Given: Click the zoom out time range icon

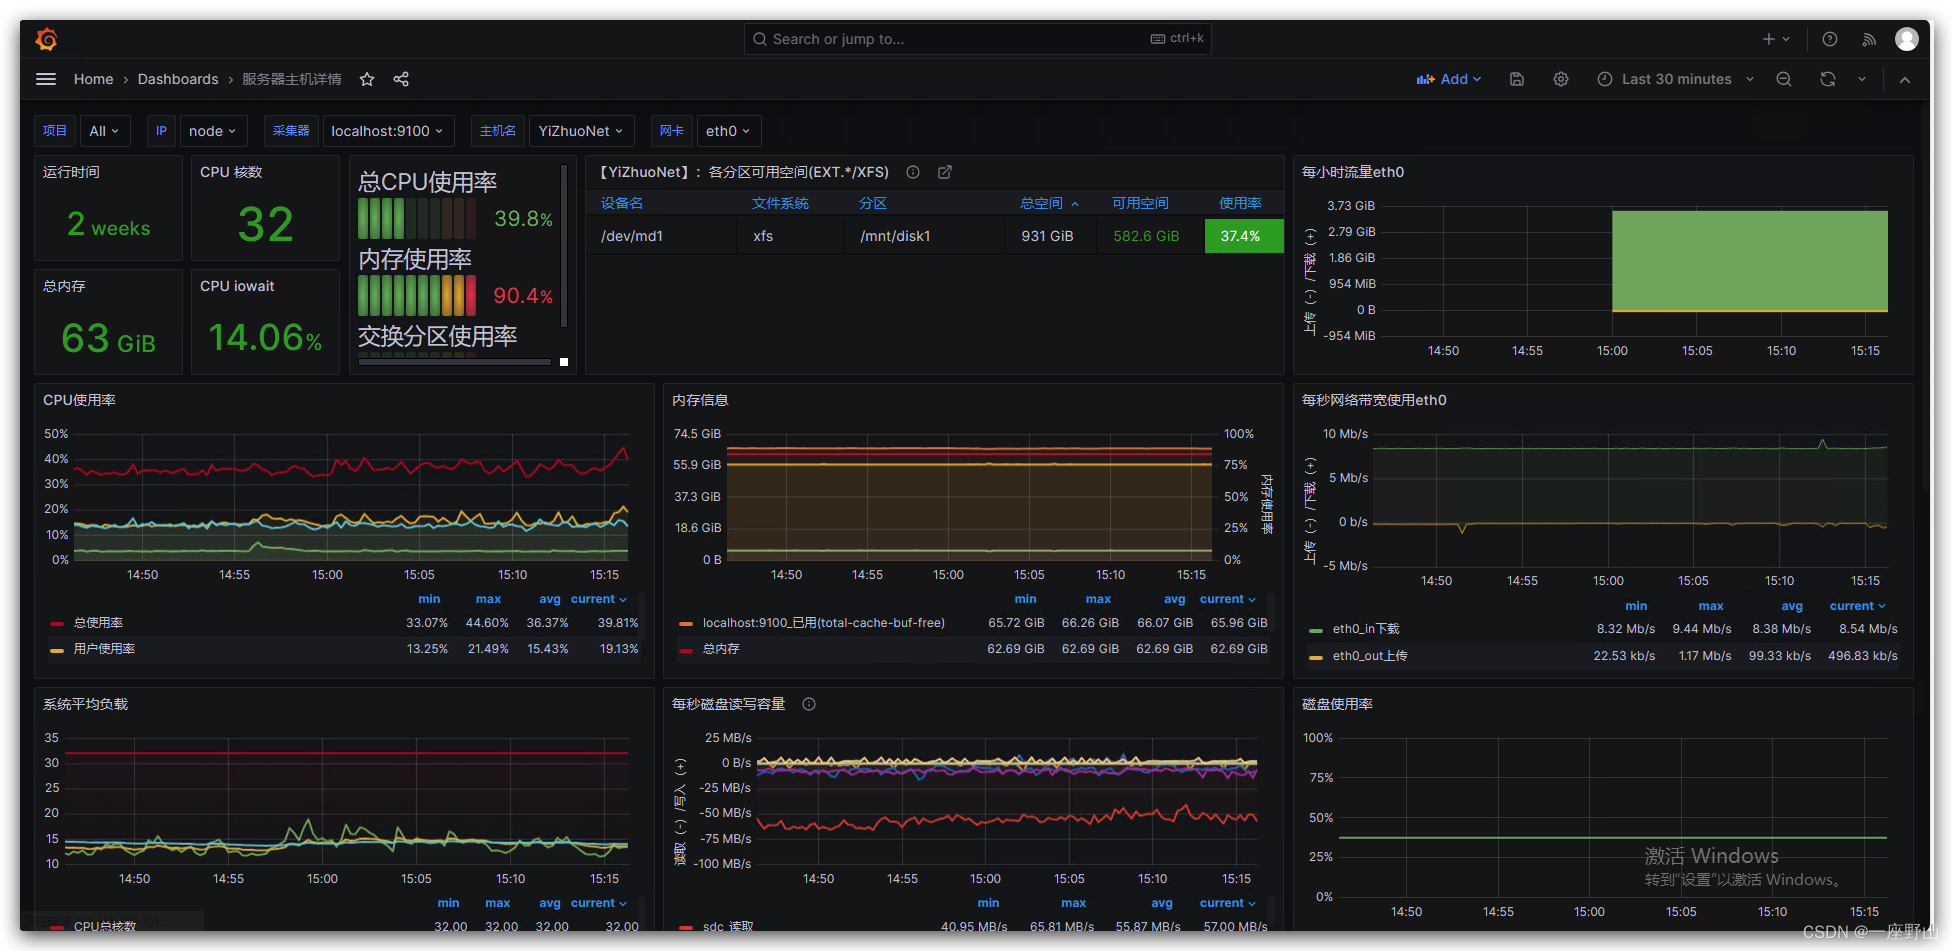Looking at the screenshot, I should [1784, 79].
